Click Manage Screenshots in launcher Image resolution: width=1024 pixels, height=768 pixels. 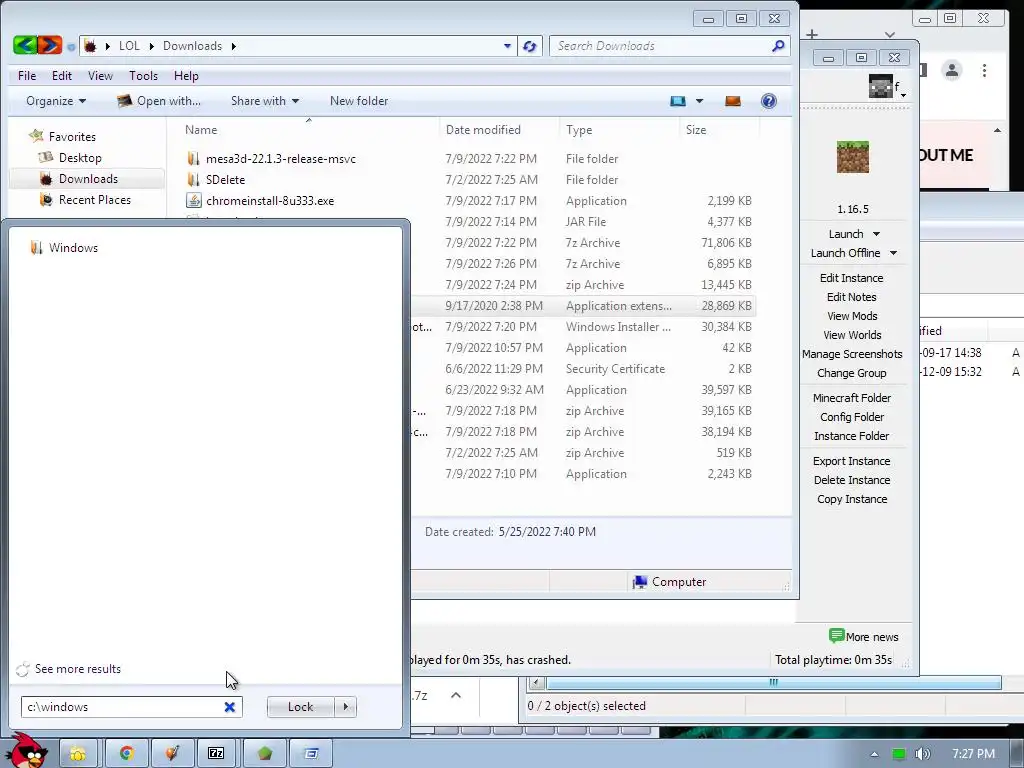pyautogui.click(x=852, y=354)
